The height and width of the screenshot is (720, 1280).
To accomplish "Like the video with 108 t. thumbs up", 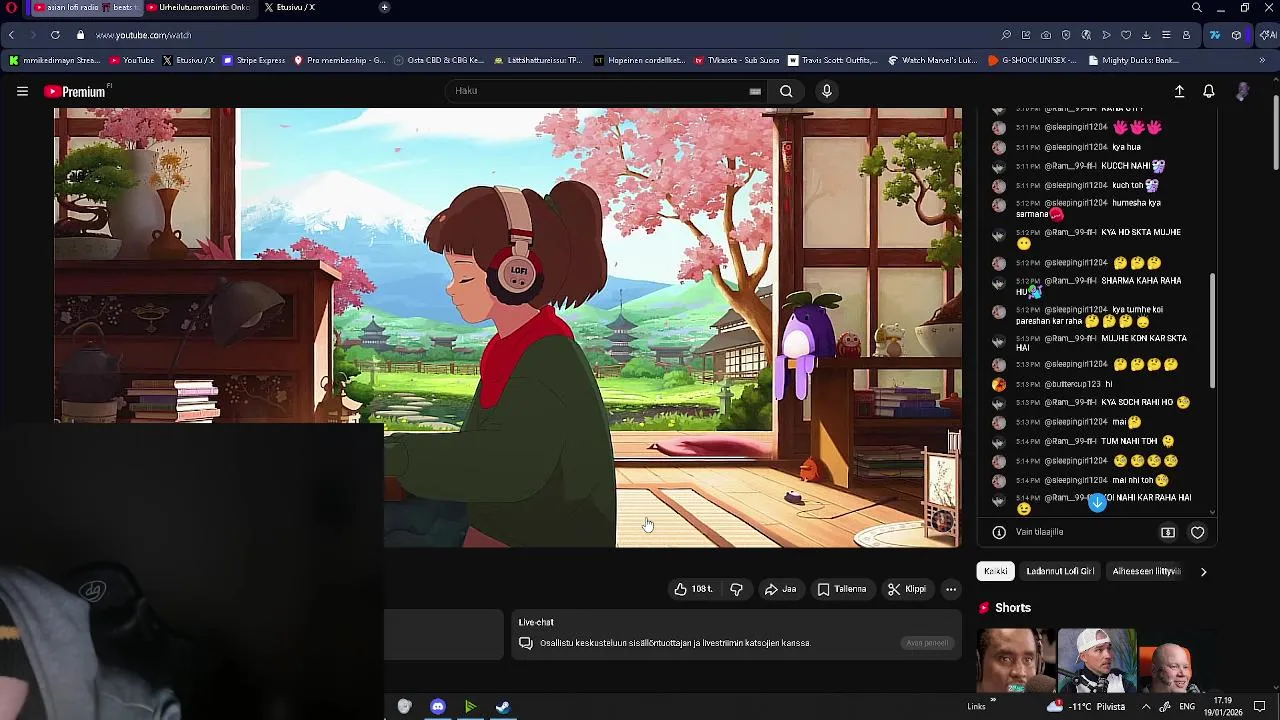I will [693, 589].
